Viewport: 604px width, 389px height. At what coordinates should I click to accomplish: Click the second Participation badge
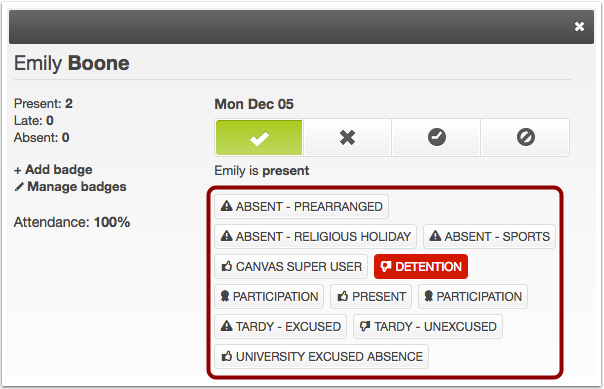coord(473,297)
